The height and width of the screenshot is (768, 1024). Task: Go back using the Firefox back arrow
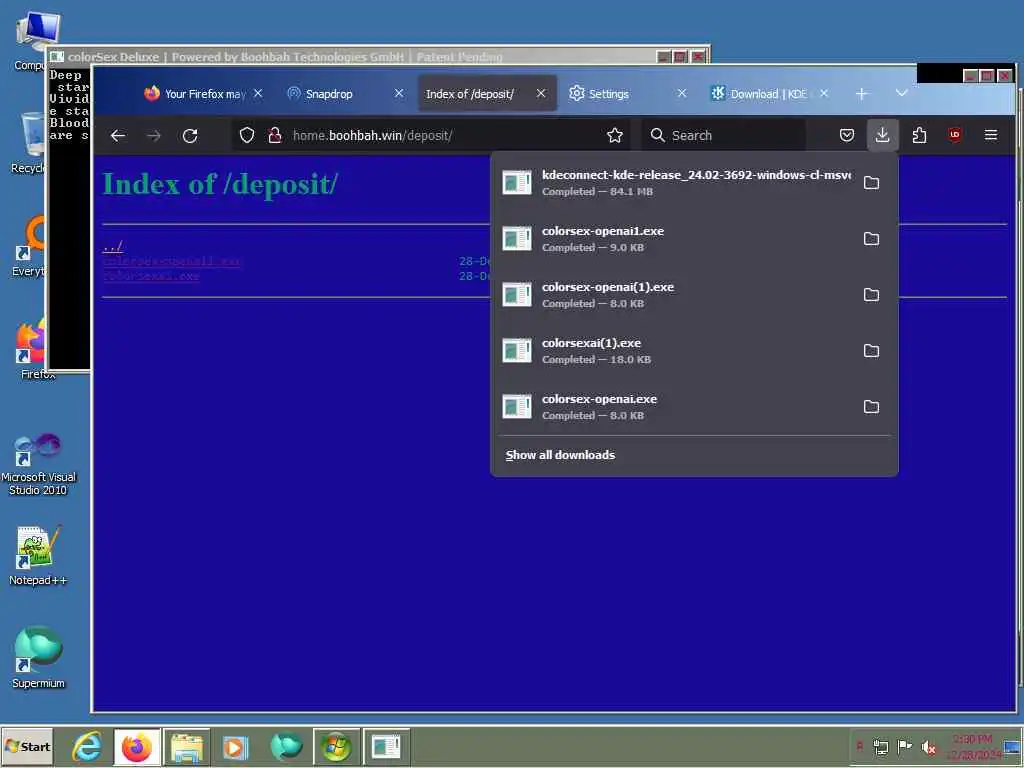click(118, 136)
